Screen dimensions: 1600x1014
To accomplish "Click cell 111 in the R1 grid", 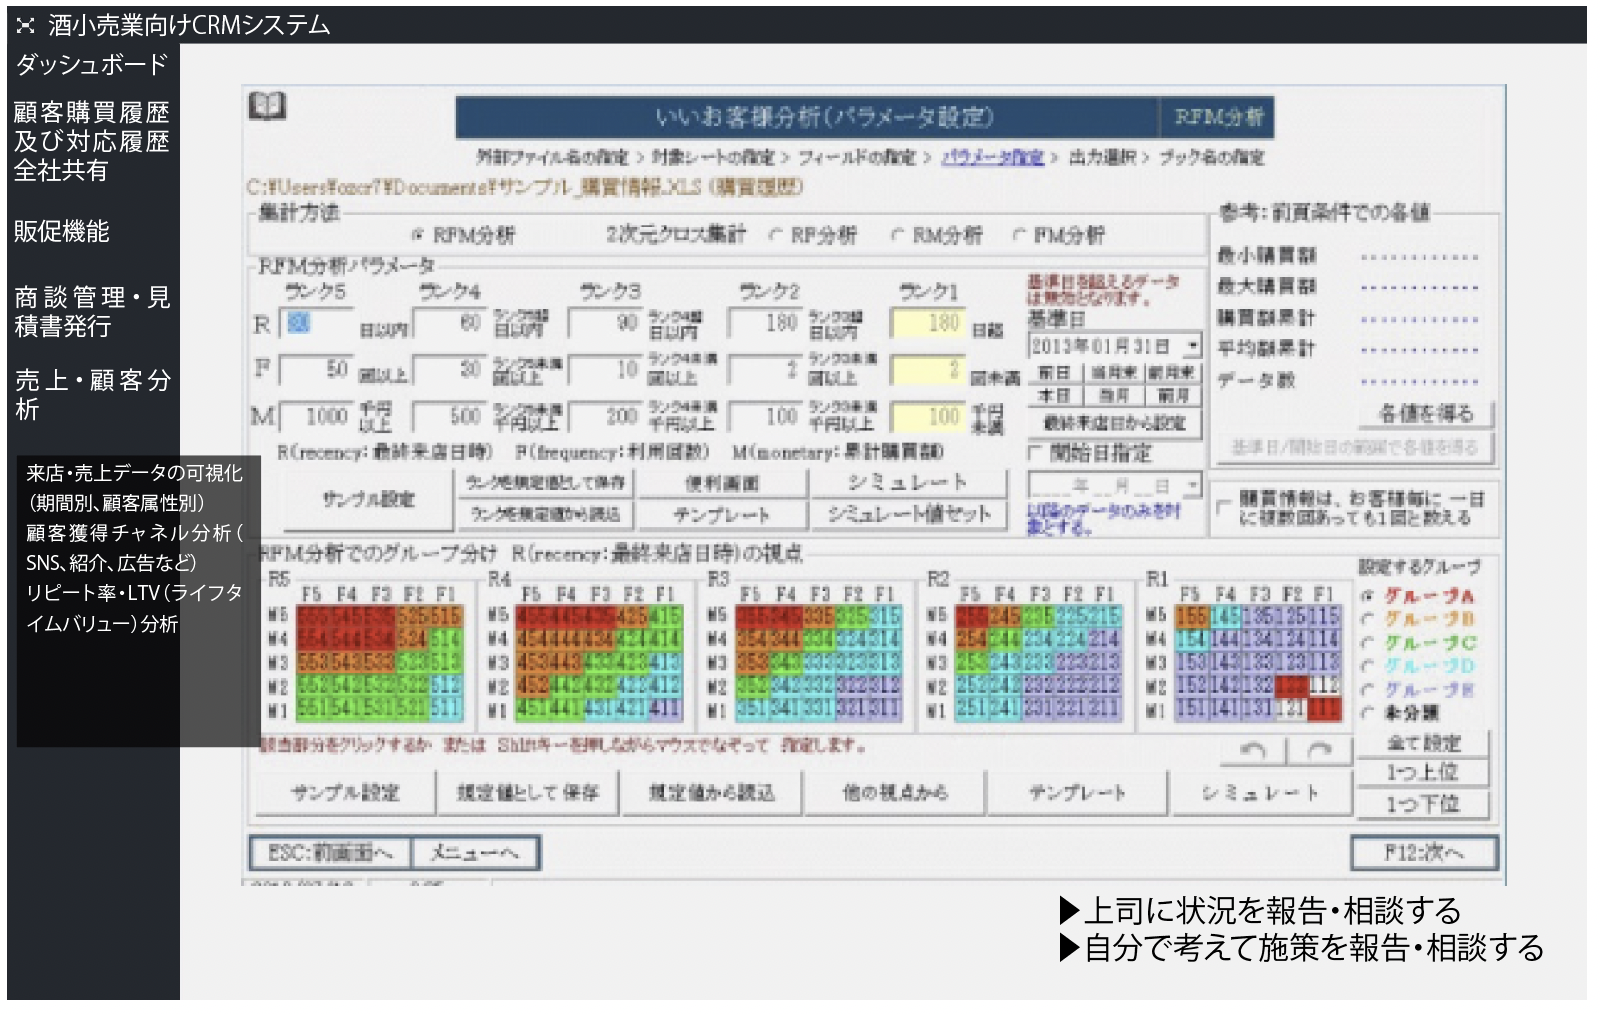I will click(x=1324, y=710).
